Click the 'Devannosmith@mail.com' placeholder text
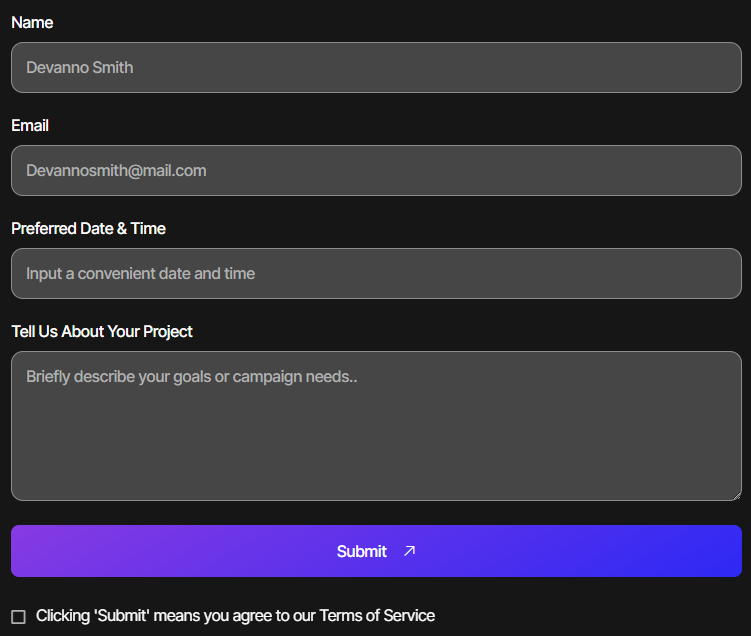Viewport: 751px width, 636px height. [x=116, y=171]
